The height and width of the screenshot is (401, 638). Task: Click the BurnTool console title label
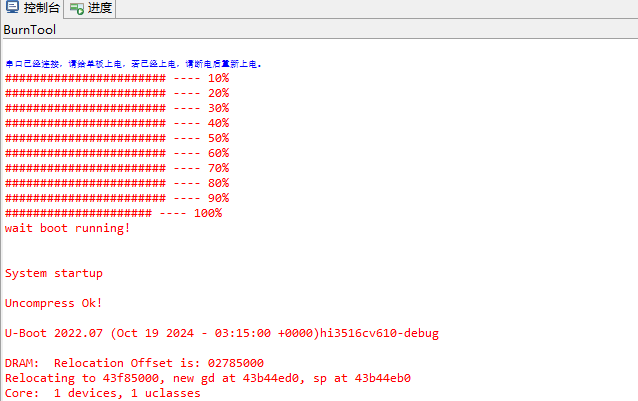click(x=30, y=30)
